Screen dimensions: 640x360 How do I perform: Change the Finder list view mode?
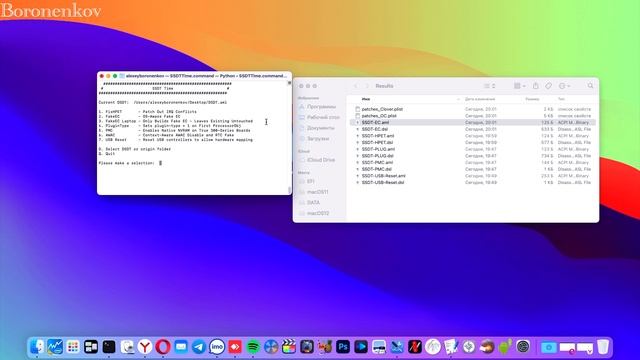489,86
